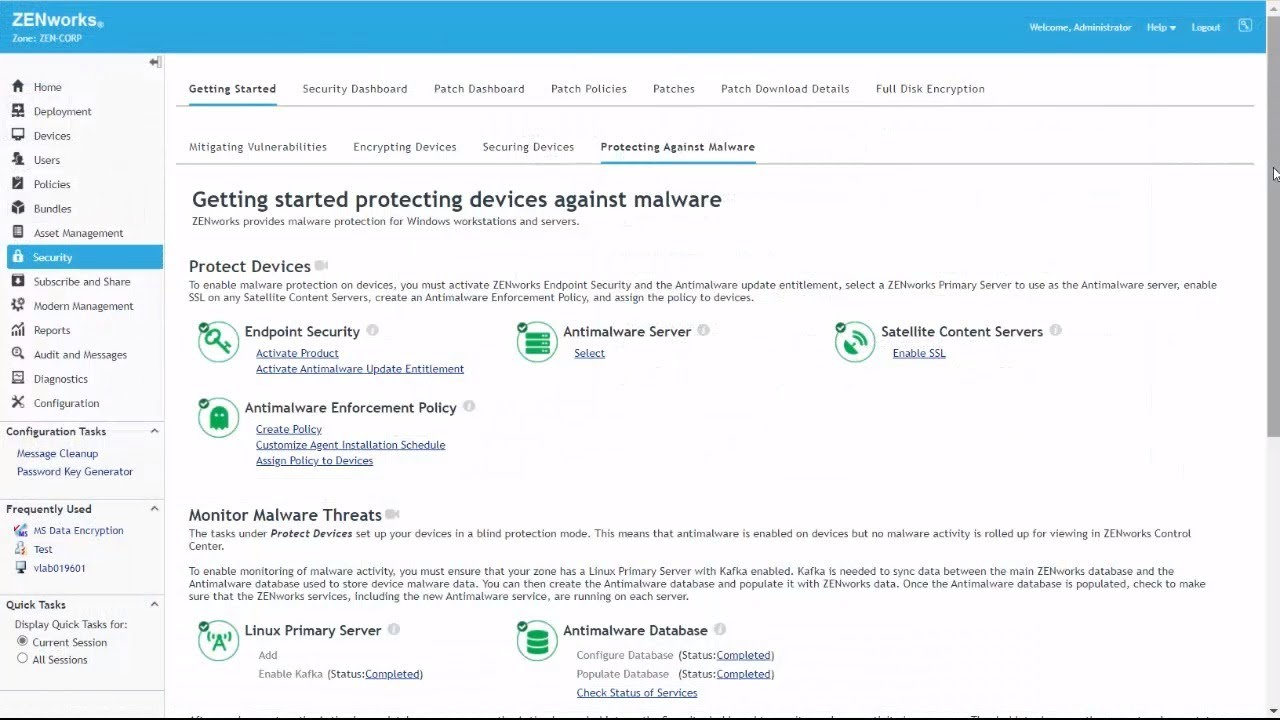
Task: Click the Policies sidebar icon
Action: 18,184
